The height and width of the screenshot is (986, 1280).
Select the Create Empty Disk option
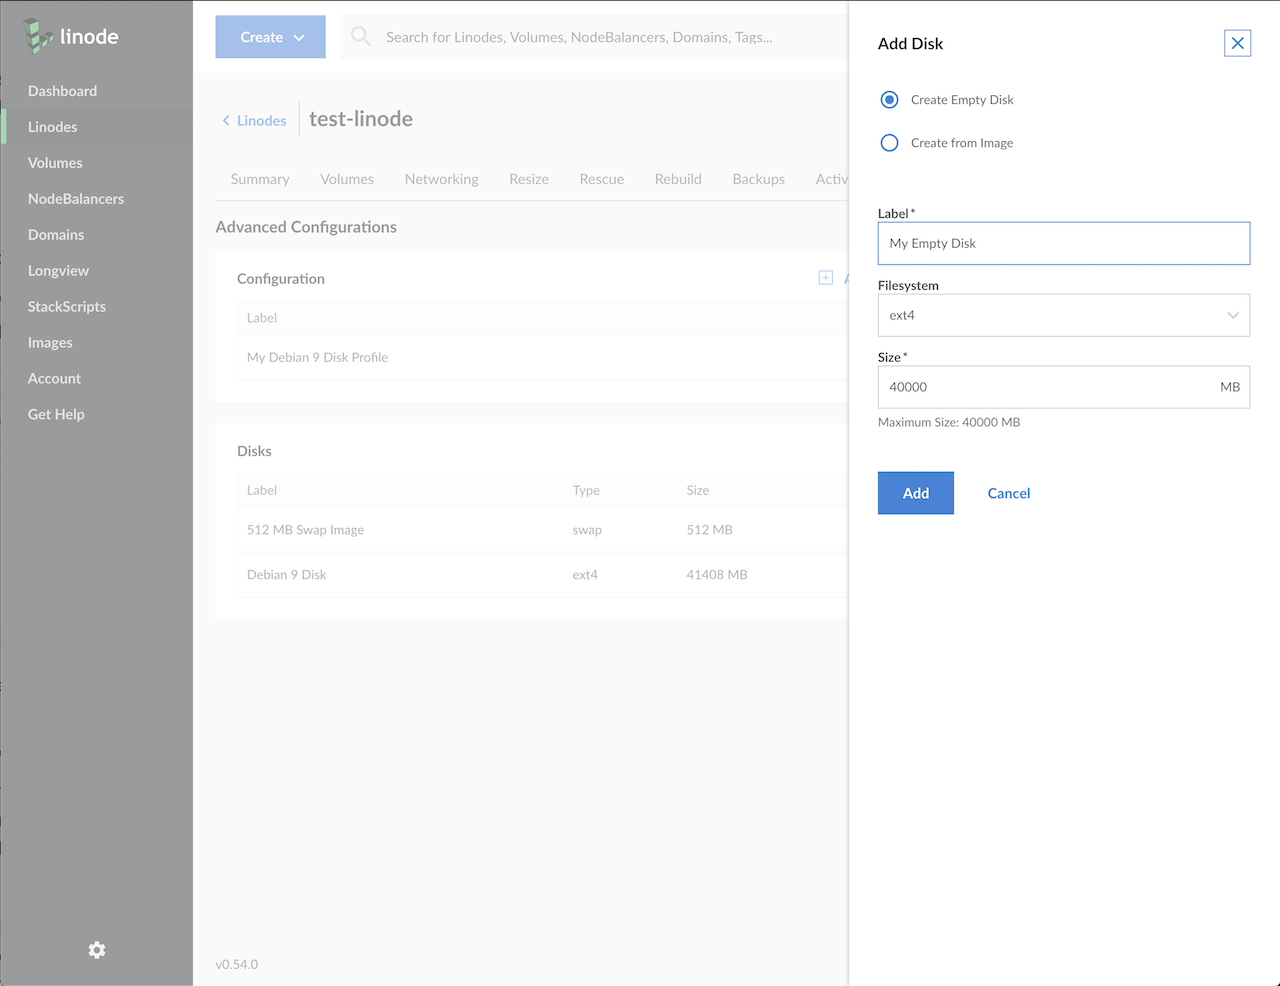[889, 100]
